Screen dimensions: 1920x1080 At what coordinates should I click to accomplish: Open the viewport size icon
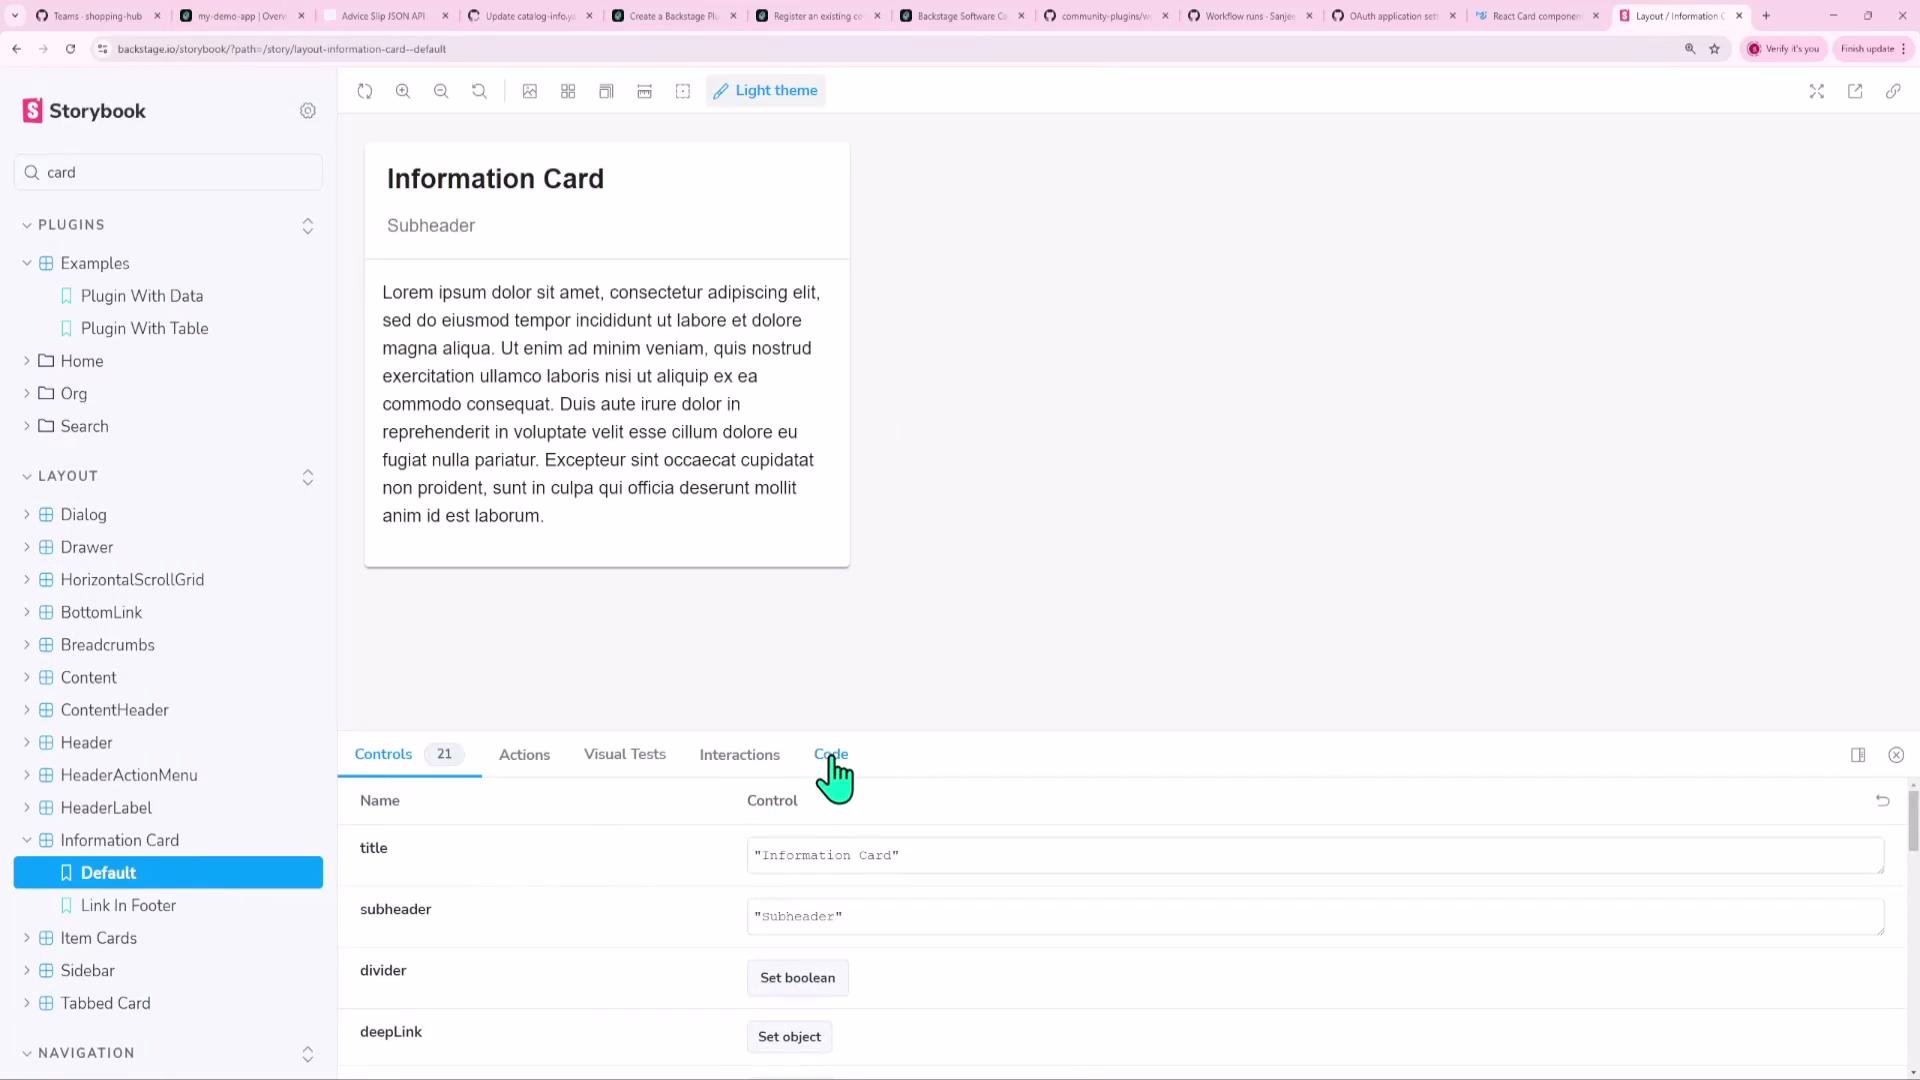pos(606,91)
